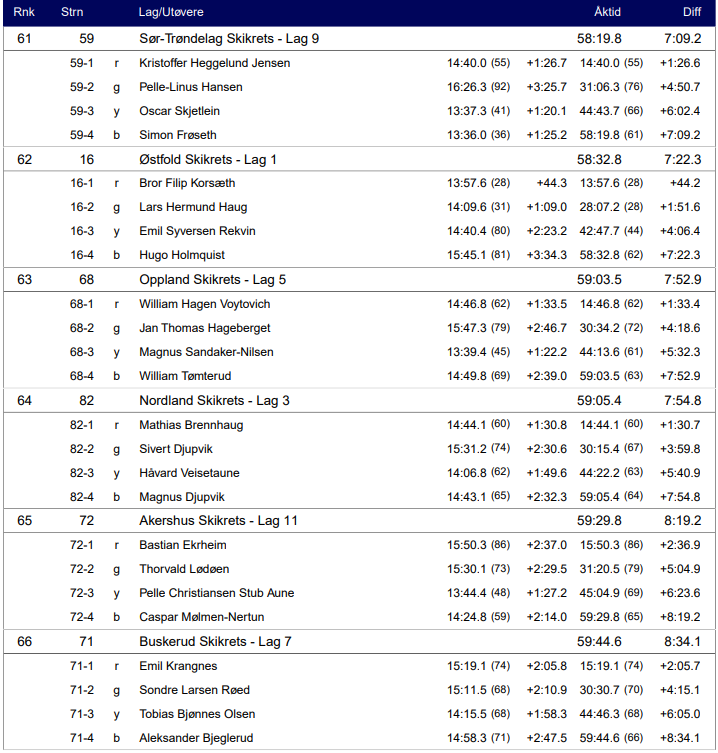Select athlete William Hagen Voytovich
The image size is (718, 753).
203,304
